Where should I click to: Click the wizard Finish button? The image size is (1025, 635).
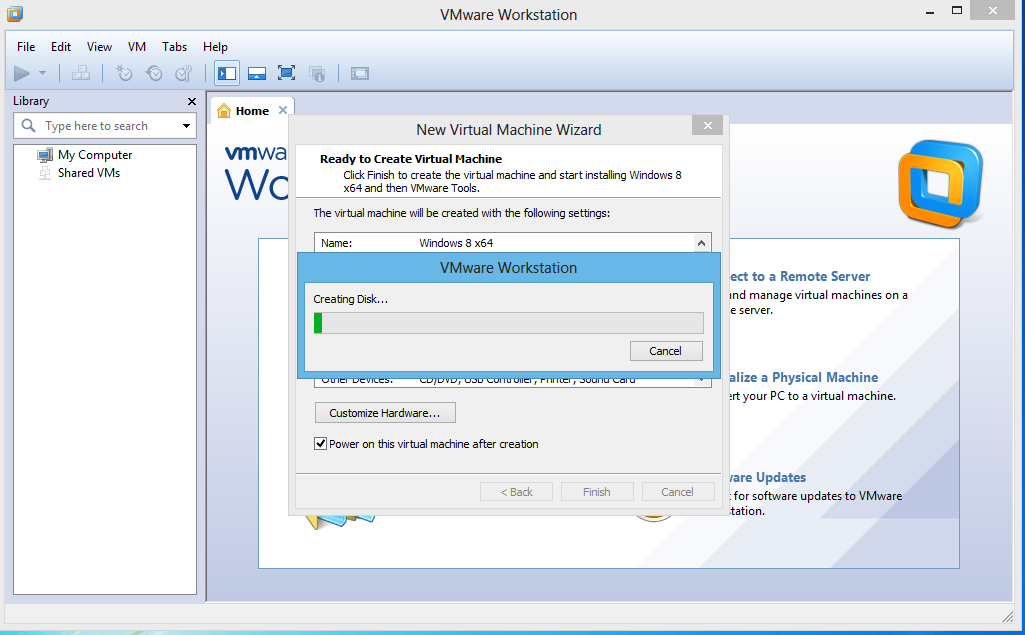(x=597, y=492)
